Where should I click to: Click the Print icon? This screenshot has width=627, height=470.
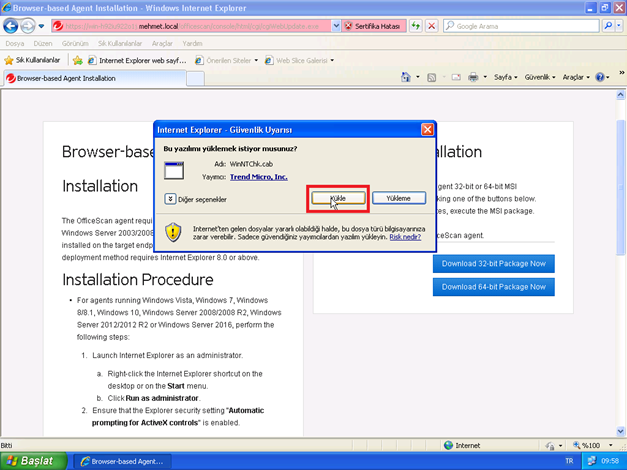point(473,77)
